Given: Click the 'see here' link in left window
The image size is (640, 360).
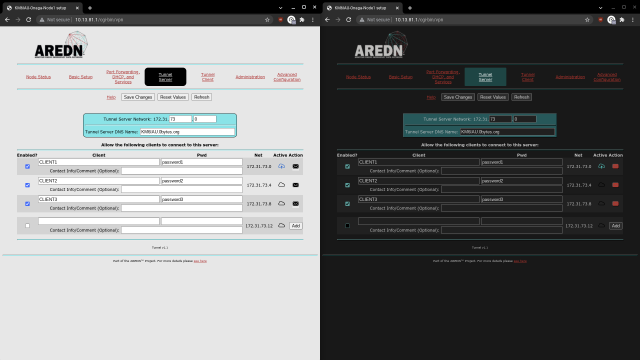Looking at the screenshot, I should pos(200,261).
